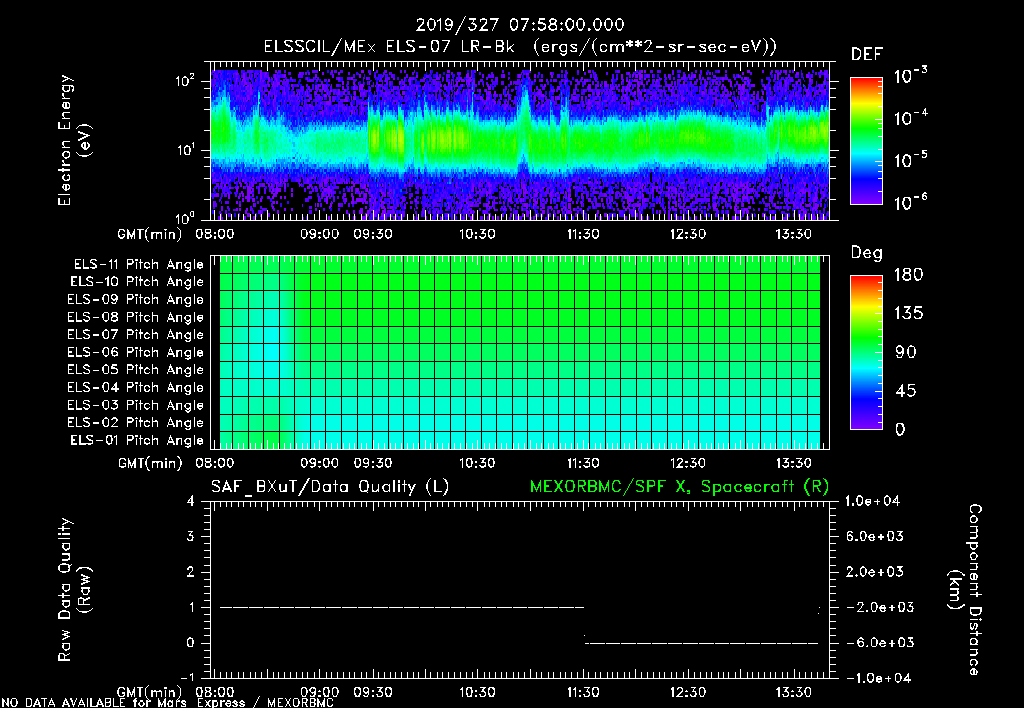Screen dimensions: 1024x708
Task: Select the ELS-10 Pitch Angle row label
Action: [x=137, y=282]
